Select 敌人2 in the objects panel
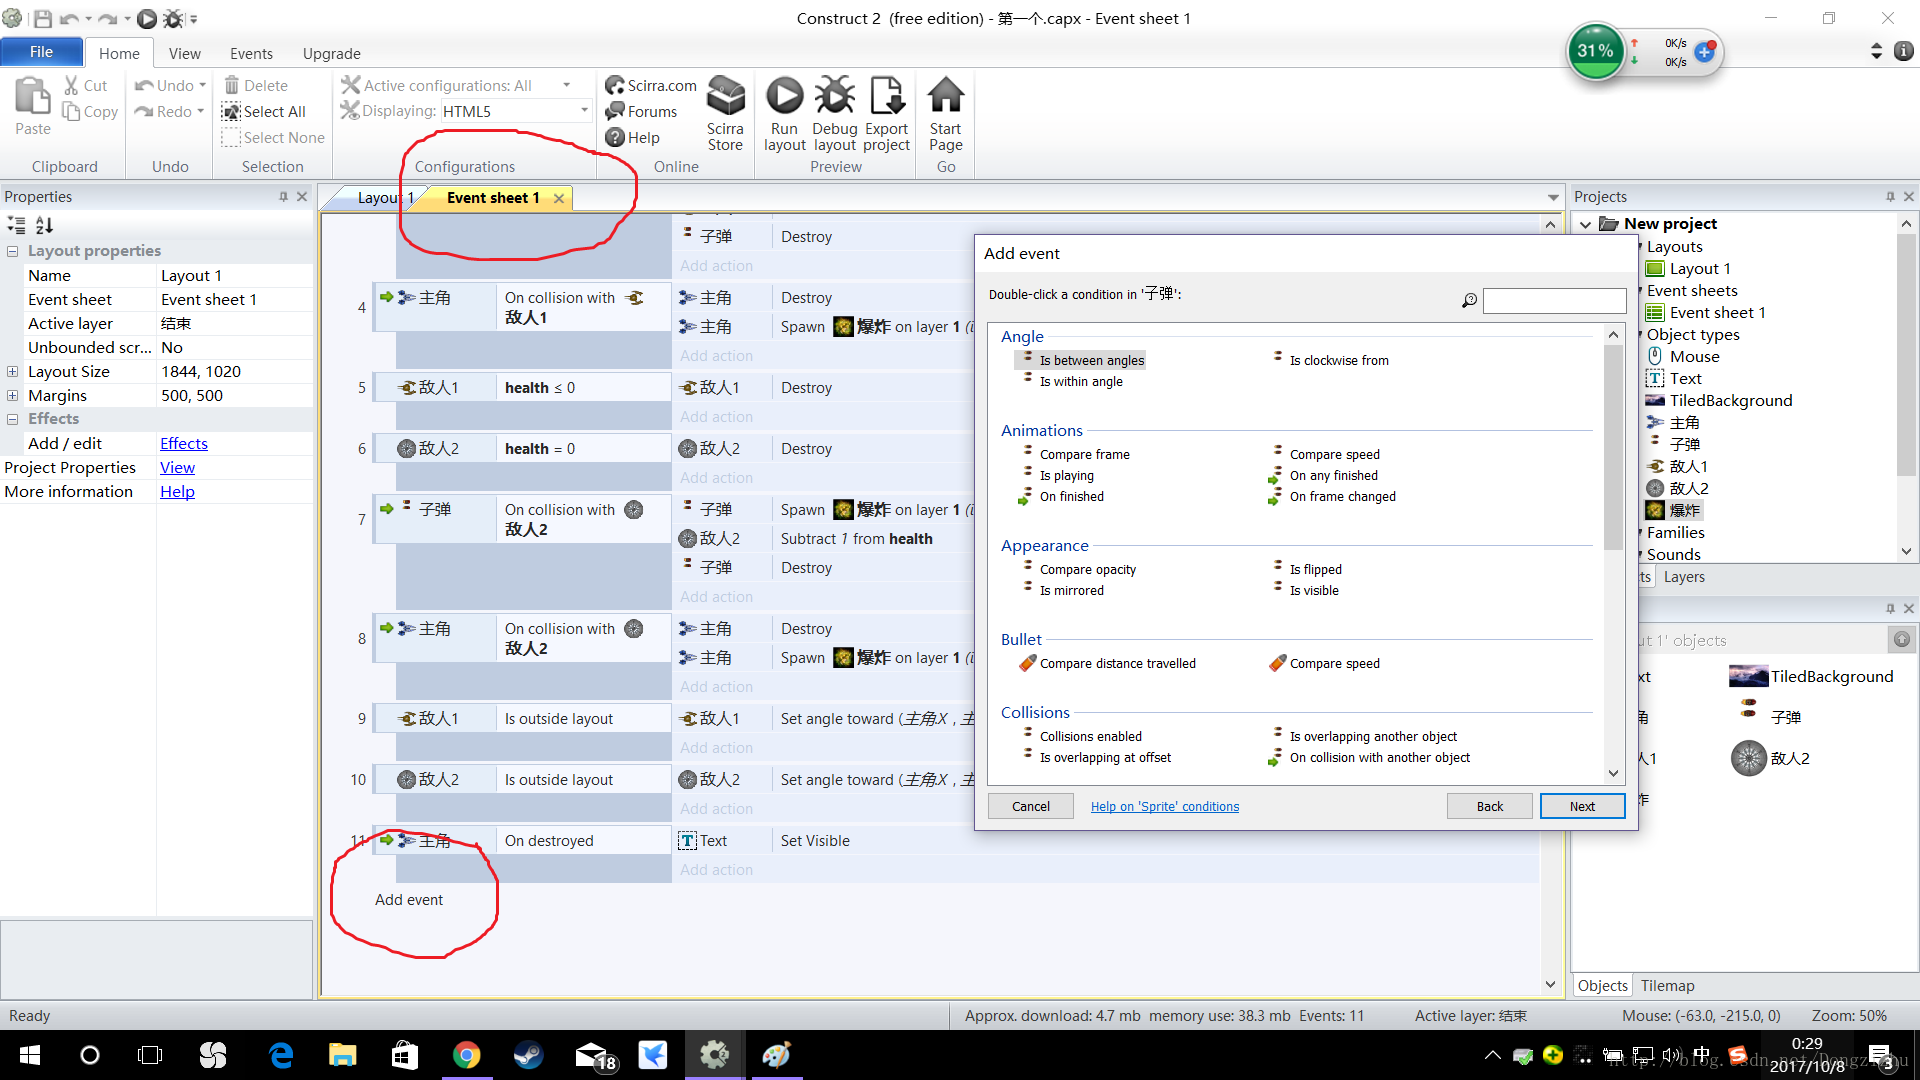The width and height of the screenshot is (1920, 1080). [1771, 758]
